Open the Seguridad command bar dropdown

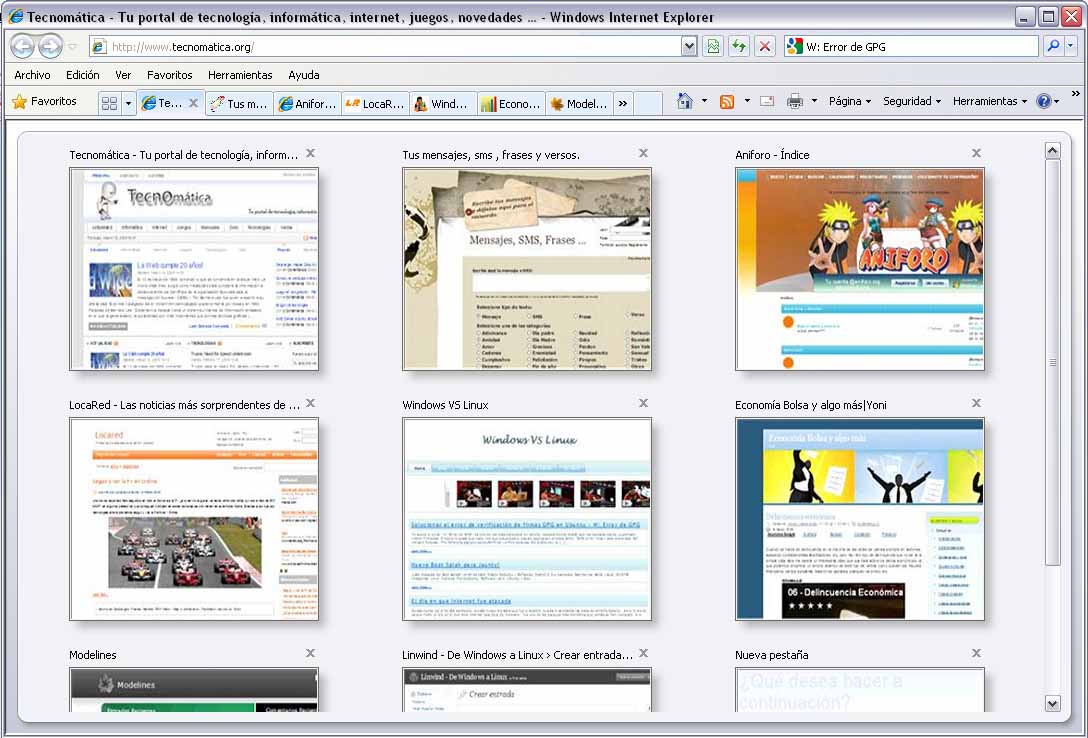[912, 101]
